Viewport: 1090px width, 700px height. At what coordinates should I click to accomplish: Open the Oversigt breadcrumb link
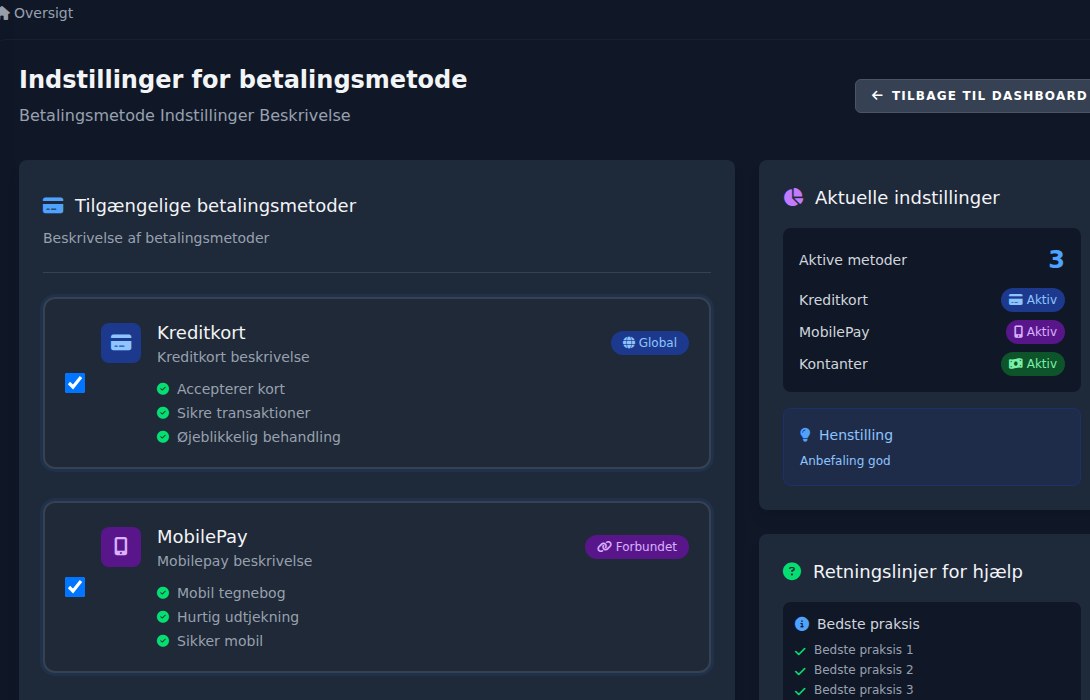43,13
